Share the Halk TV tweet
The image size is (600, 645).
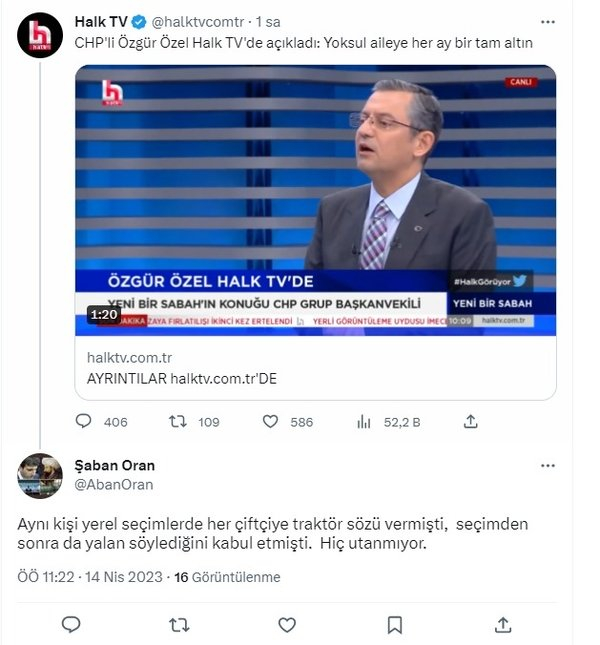click(471, 422)
